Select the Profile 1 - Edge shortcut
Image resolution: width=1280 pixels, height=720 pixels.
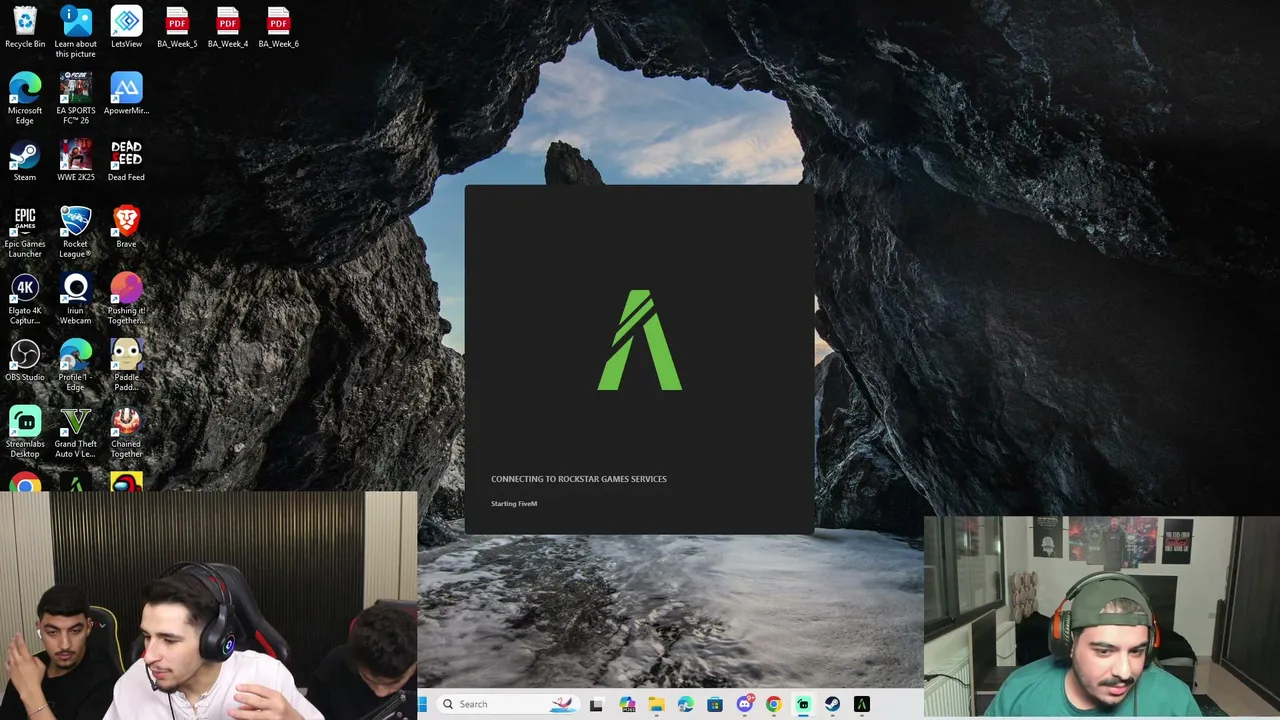click(x=75, y=366)
